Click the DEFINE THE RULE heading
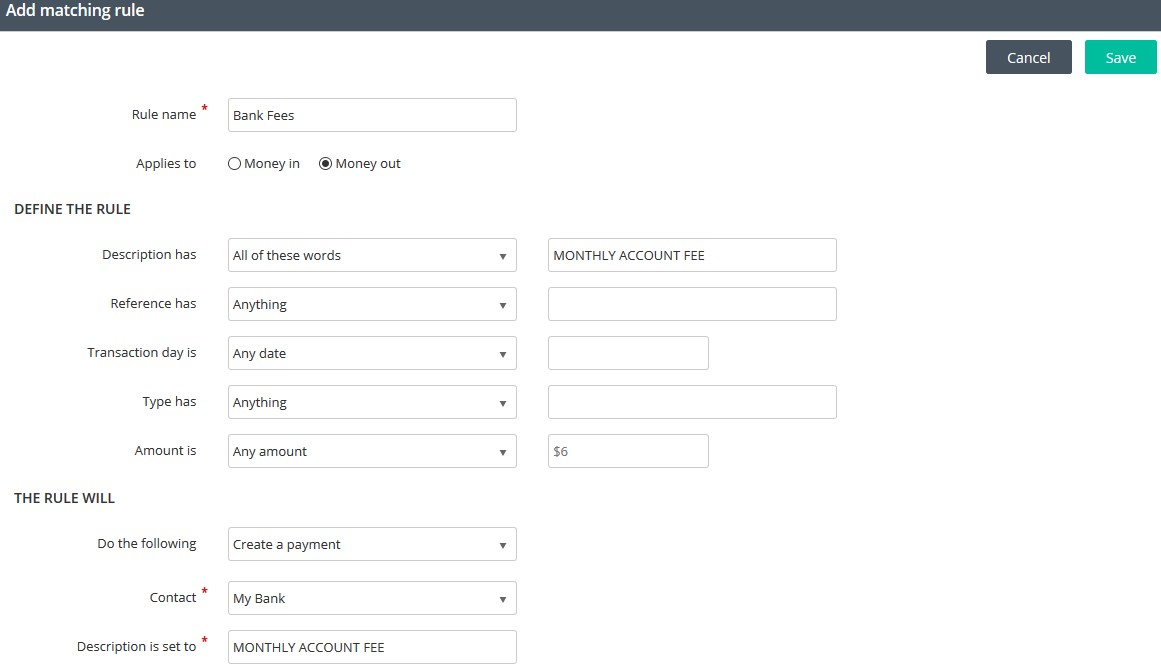Viewport: 1161px width, 672px height. click(x=73, y=209)
